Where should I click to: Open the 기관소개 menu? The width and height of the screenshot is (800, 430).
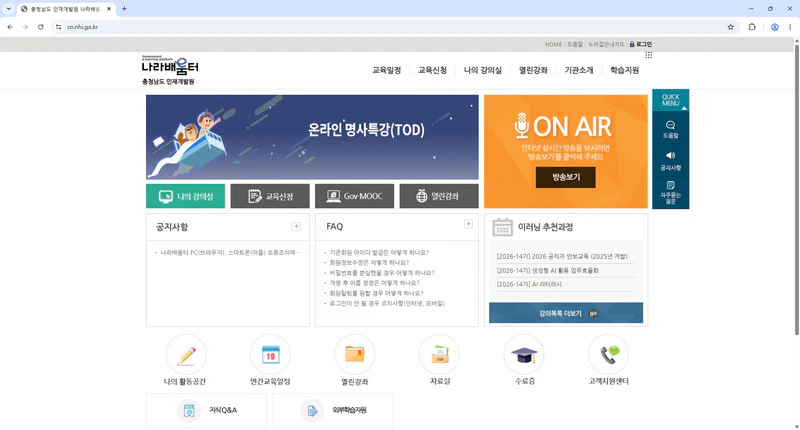point(579,70)
